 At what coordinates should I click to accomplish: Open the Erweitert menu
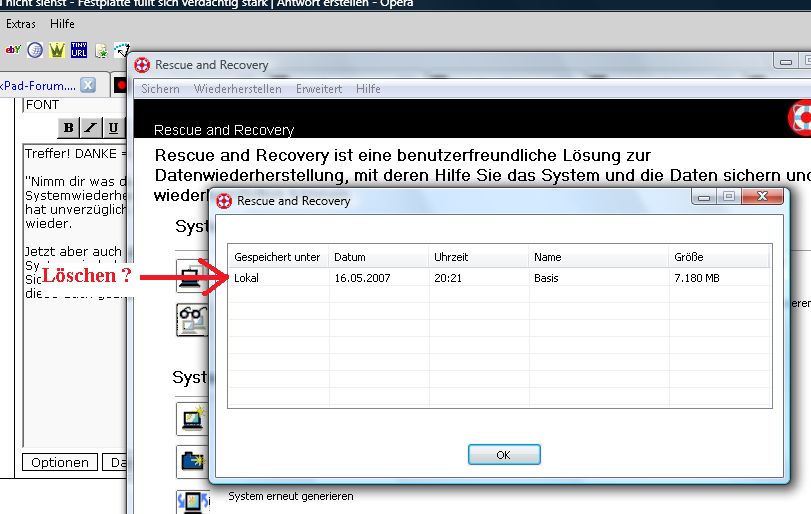319,89
